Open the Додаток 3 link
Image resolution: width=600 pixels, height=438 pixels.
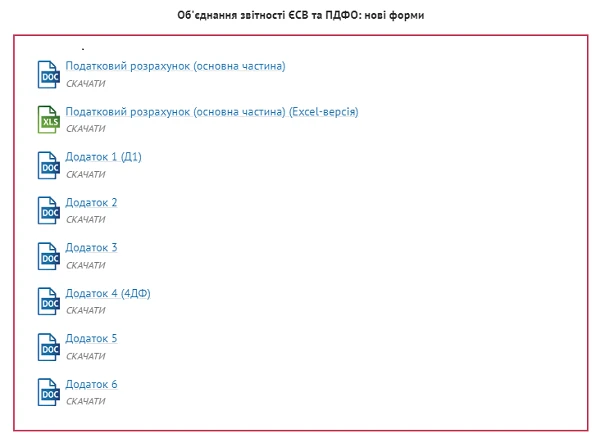(91, 248)
